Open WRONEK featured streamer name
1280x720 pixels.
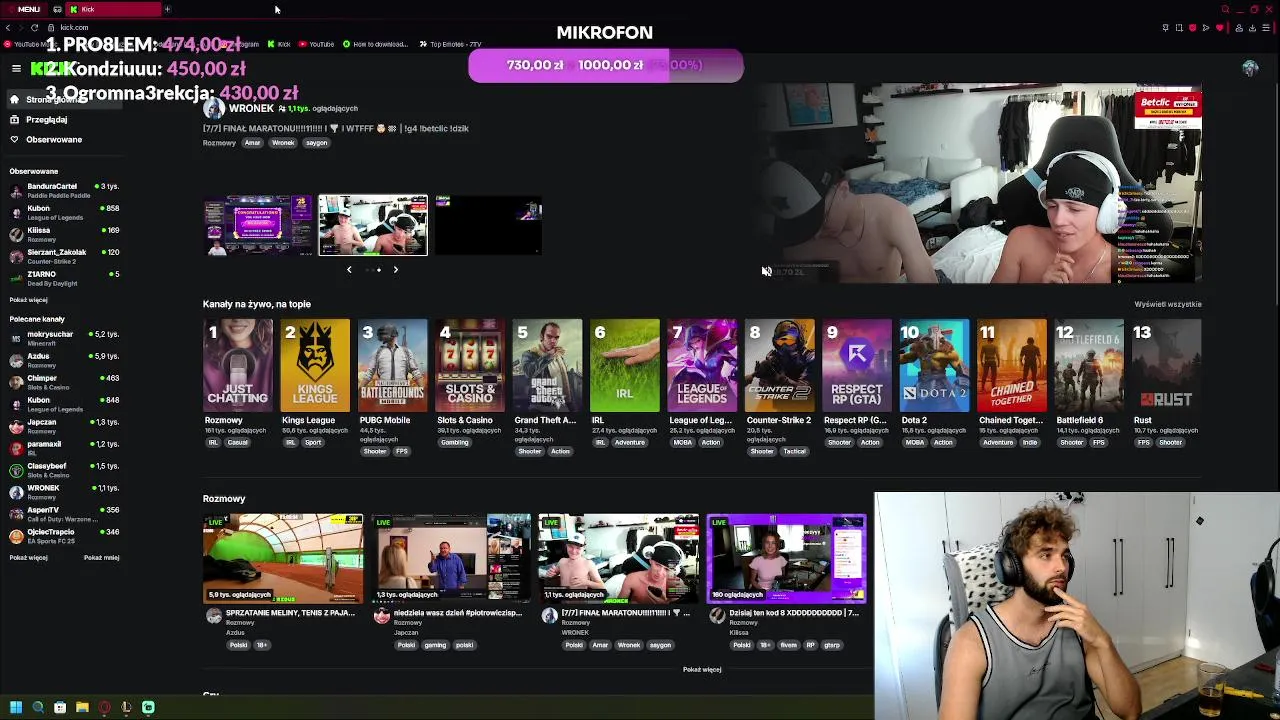pos(251,108)
